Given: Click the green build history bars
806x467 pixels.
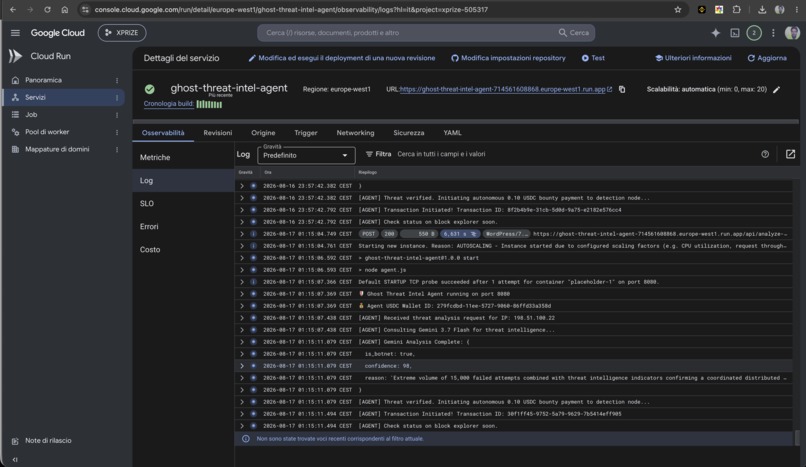Looking at the screenshot, I should pyautogui.click(x=209, y=104).
